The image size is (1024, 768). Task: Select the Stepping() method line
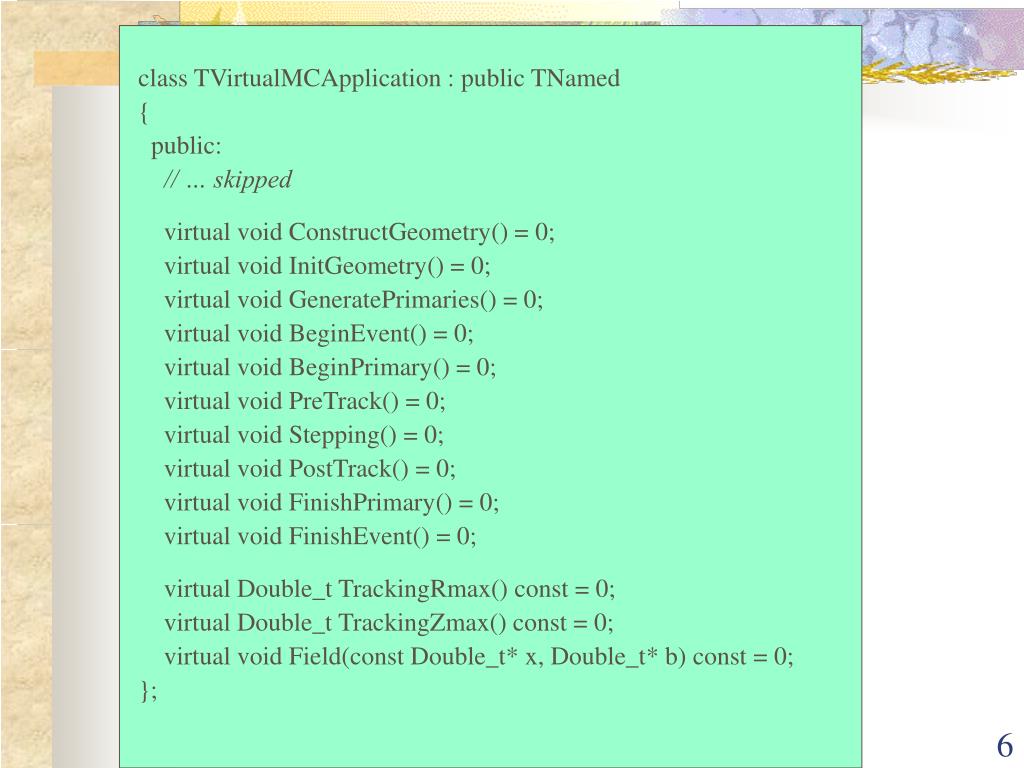[304, 436]
